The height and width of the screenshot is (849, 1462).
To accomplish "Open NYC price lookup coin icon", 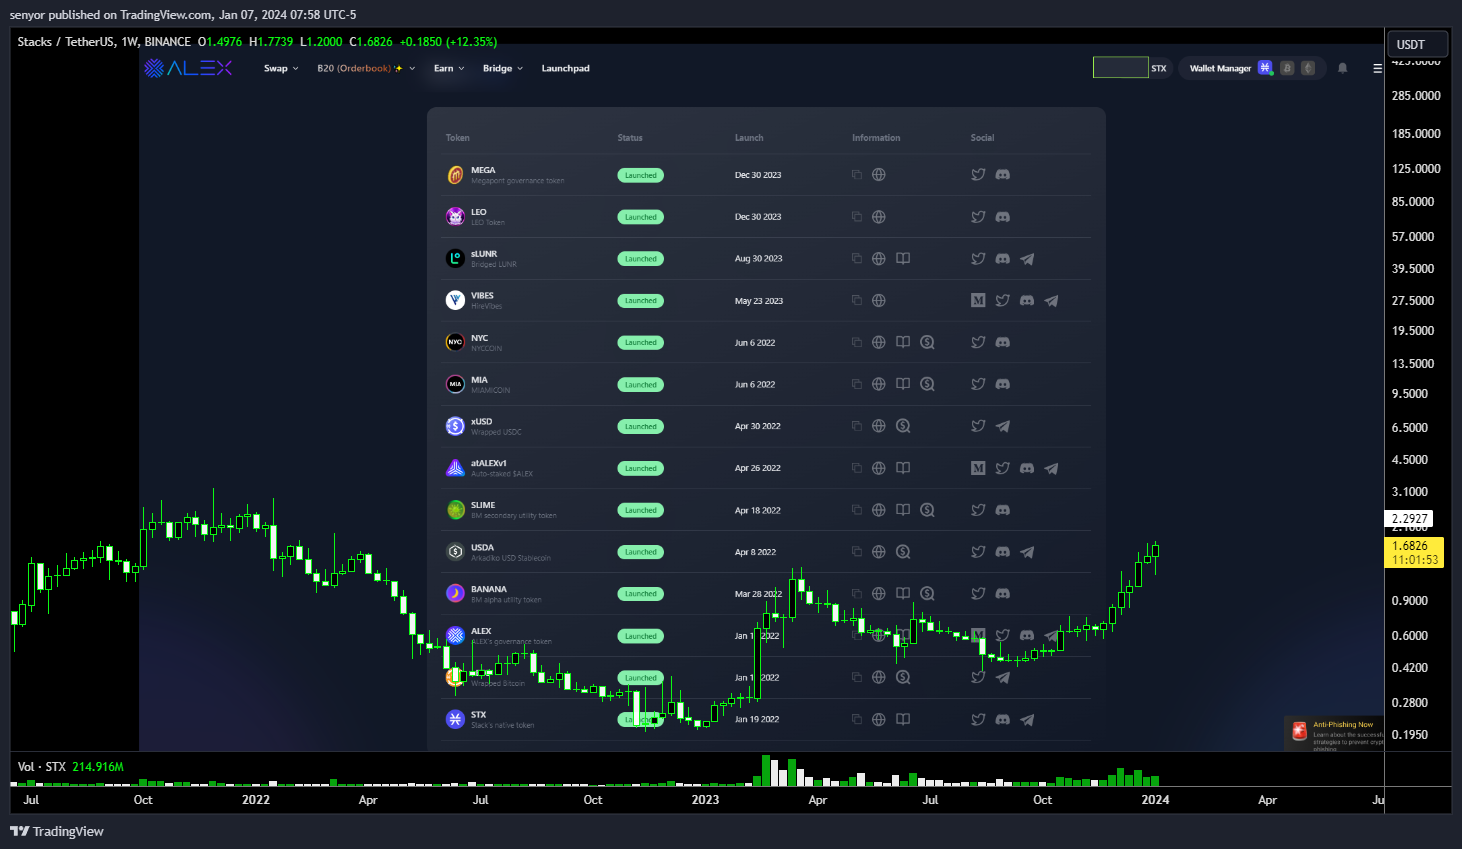I will [x=927, y=342].
